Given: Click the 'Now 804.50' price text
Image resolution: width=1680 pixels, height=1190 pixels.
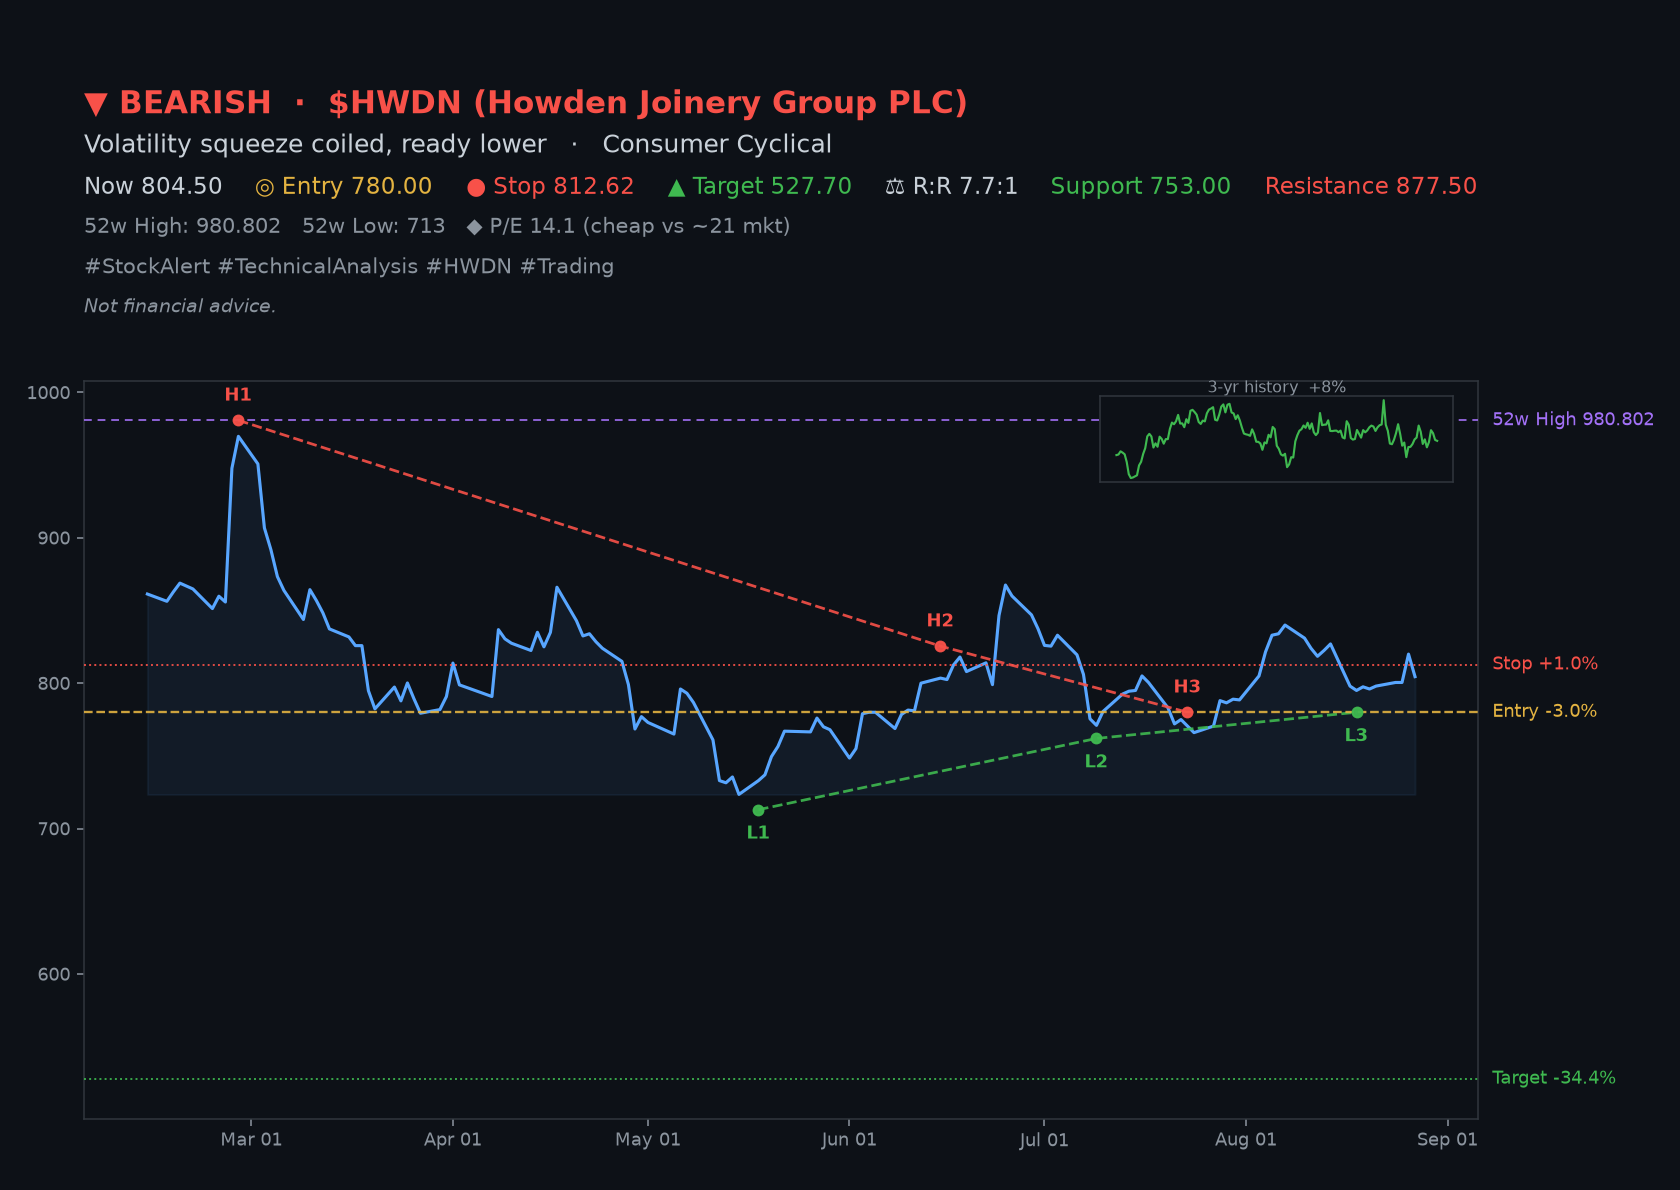Looking at the screenshot, I should point(153,187).
